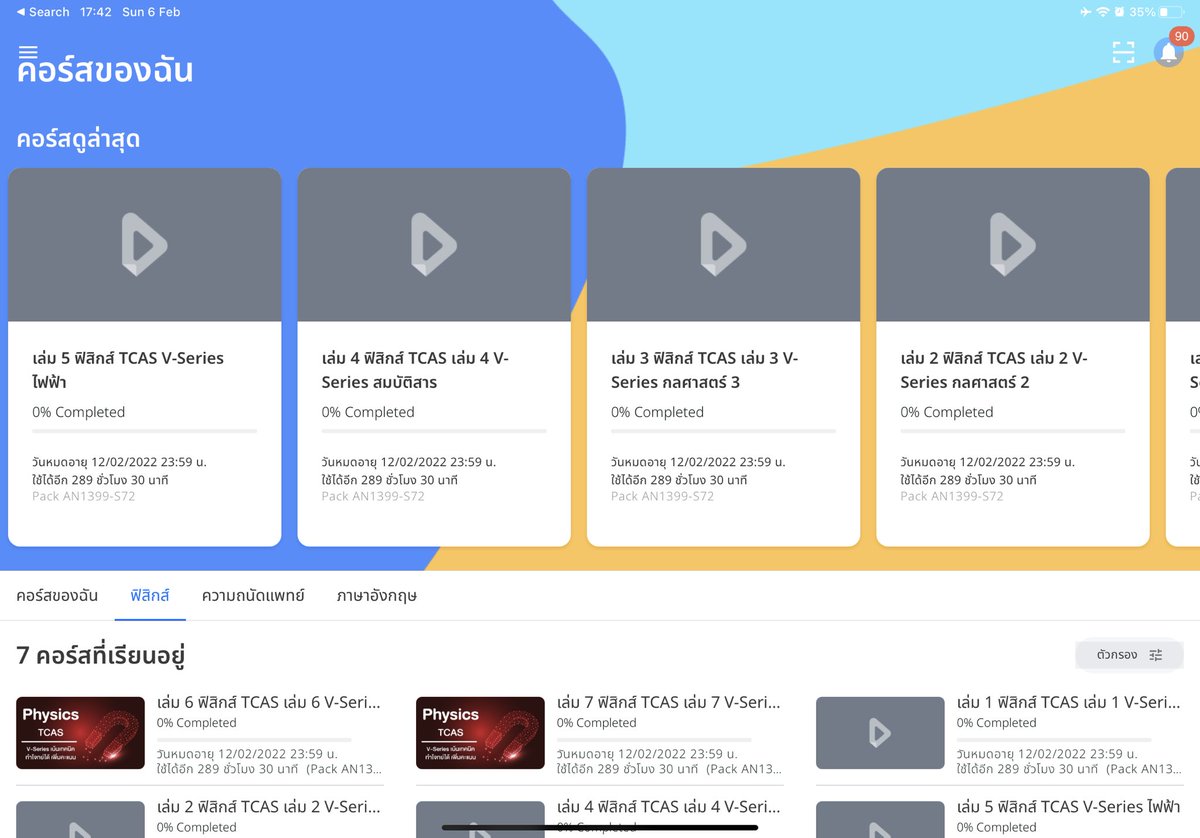
Task: Play thumbnail of เล่ม 5 ไฟฟ้า card
Action: [145, 245]
